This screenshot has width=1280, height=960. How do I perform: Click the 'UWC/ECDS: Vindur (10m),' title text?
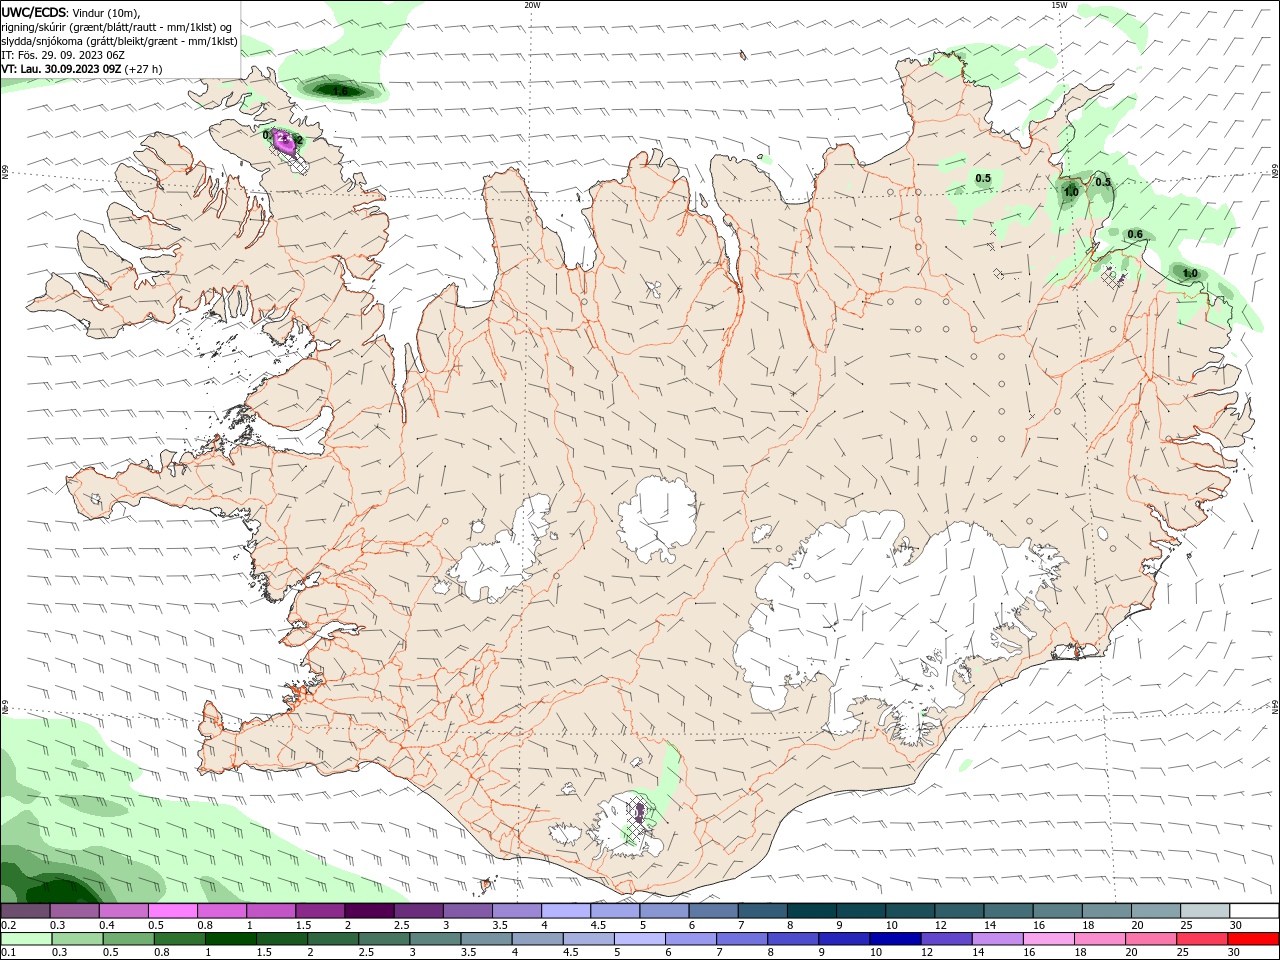point(71,12)
